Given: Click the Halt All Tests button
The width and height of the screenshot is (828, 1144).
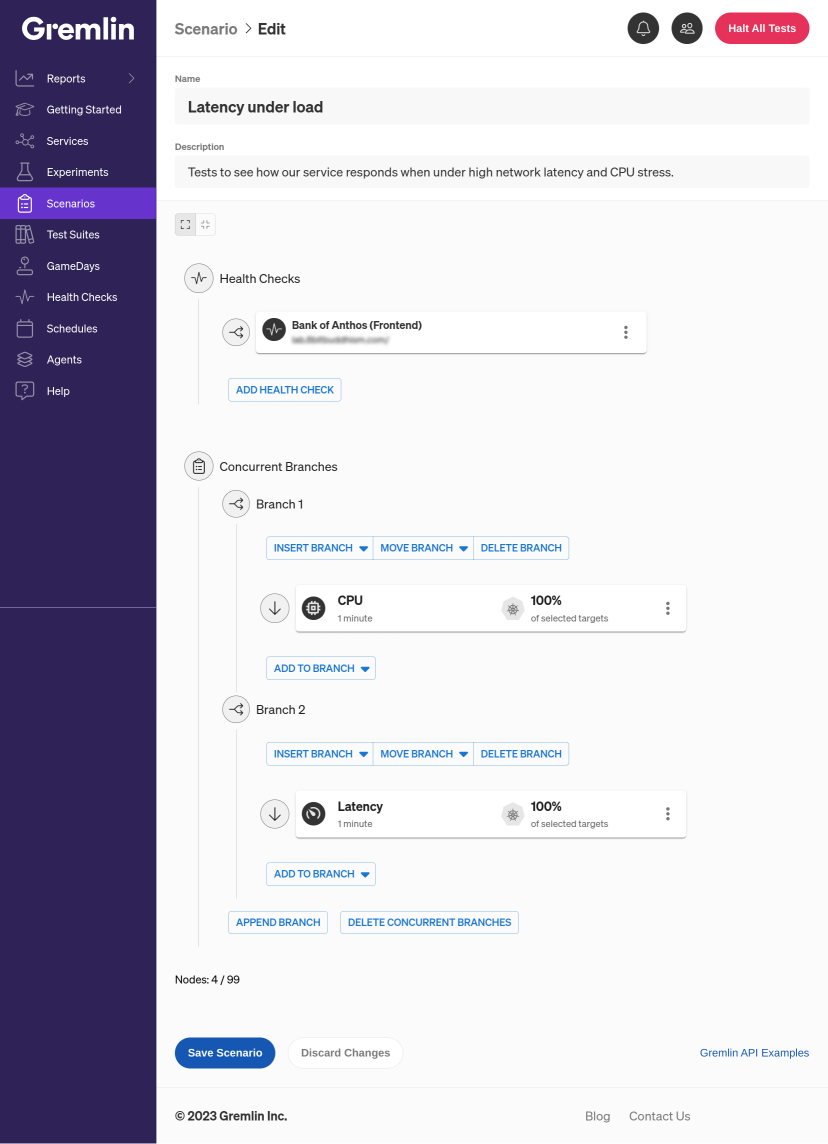Looking at the screenshot, I should [x=762, y=28].
